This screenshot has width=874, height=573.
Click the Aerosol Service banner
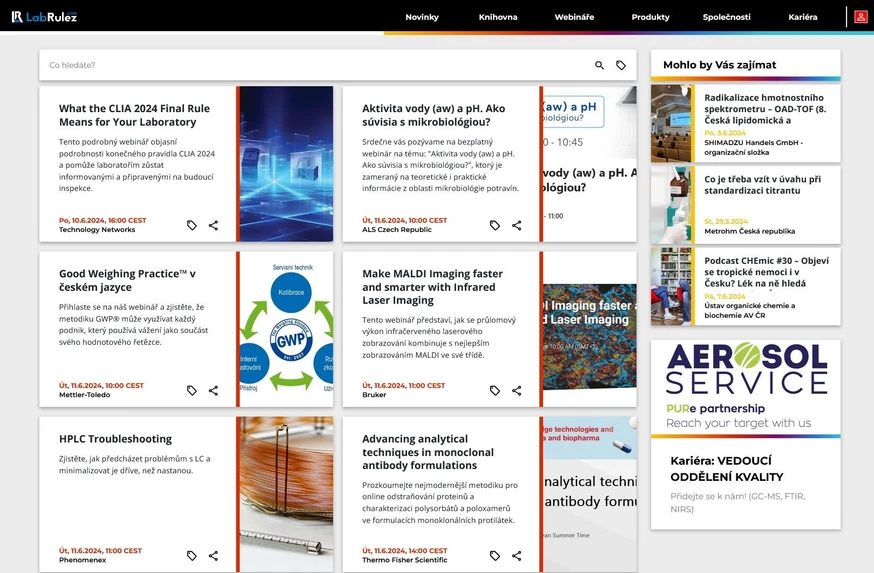coord(746,387)
